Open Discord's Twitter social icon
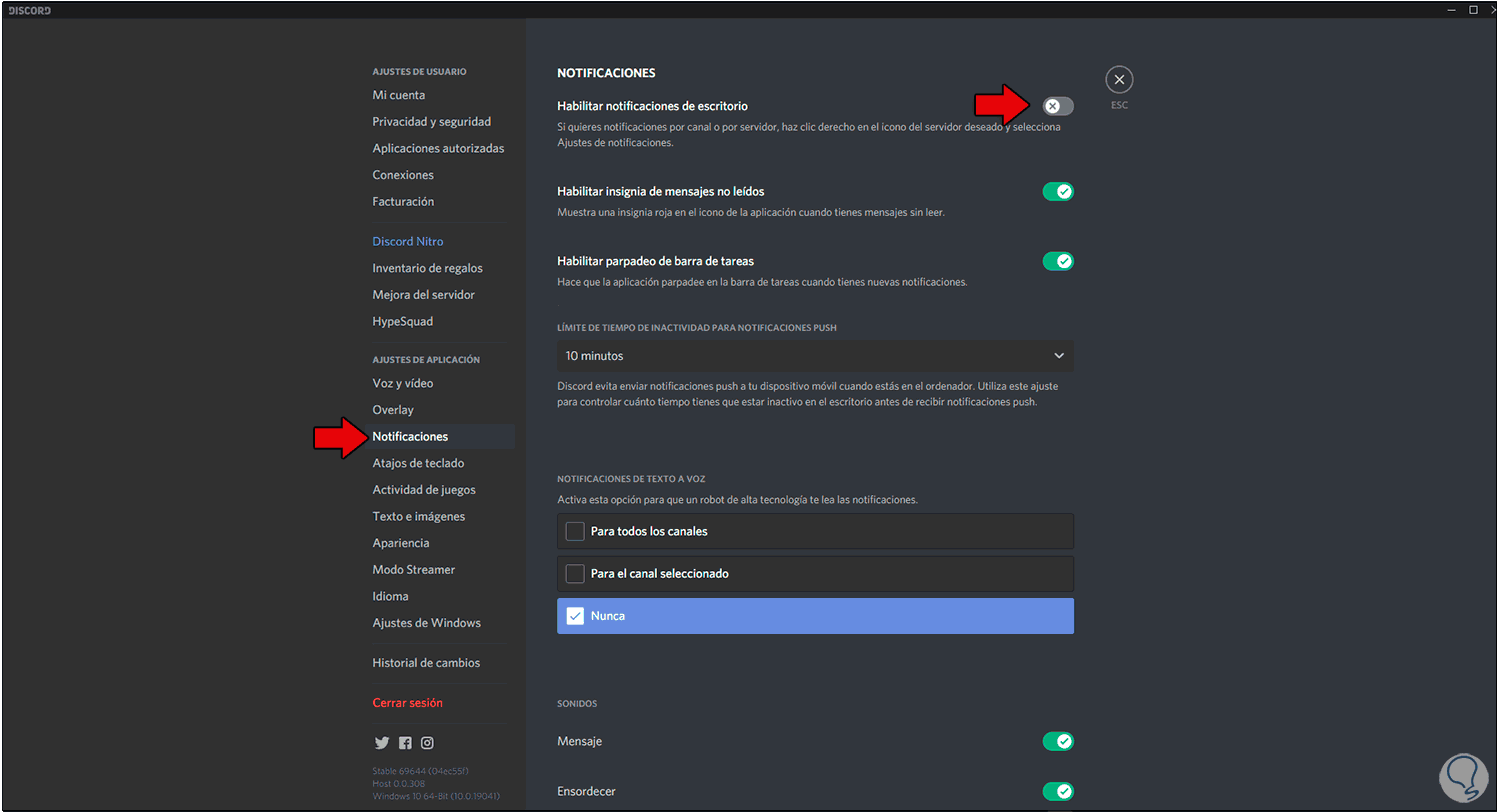The width and height of the screenshot is (1500, 812). [381, 743]
